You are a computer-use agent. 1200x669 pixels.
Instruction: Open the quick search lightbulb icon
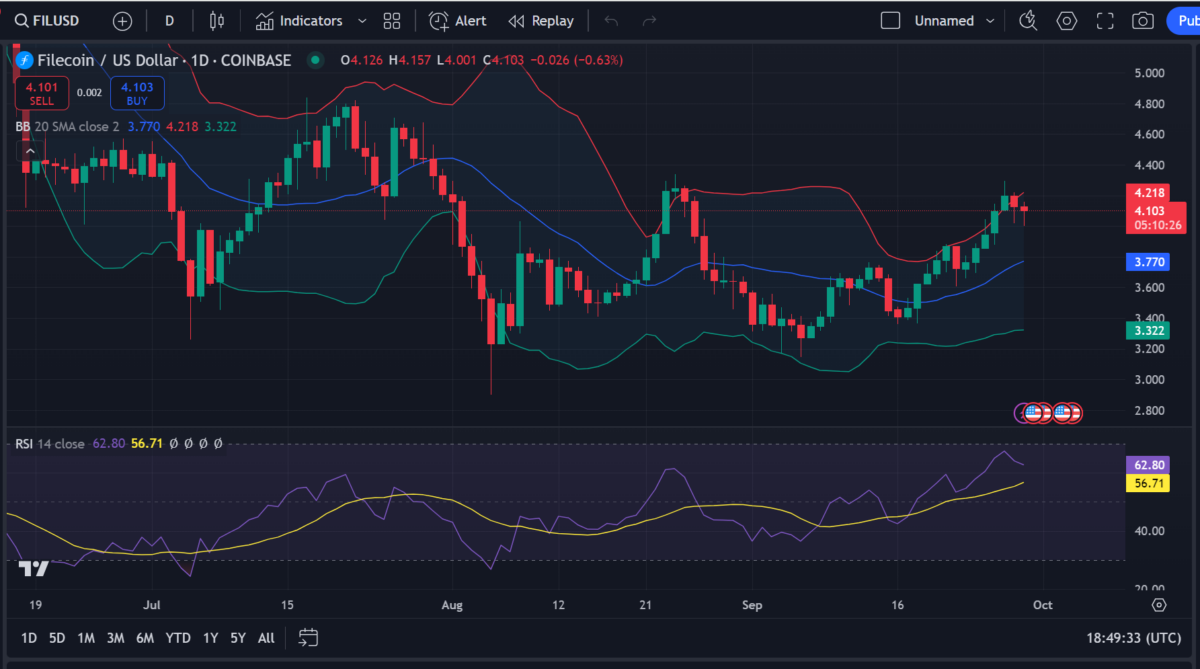(x=1028, y=21)
